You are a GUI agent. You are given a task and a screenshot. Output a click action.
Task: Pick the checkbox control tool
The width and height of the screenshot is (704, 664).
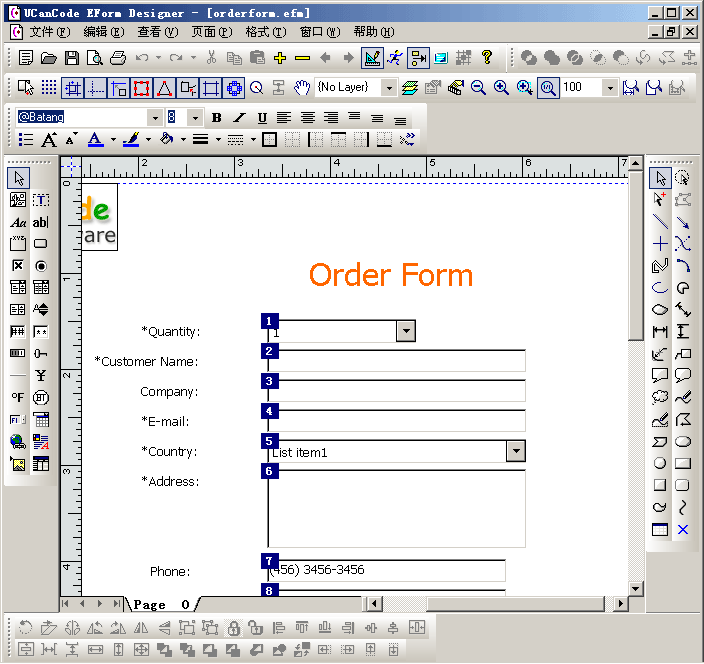18,266
